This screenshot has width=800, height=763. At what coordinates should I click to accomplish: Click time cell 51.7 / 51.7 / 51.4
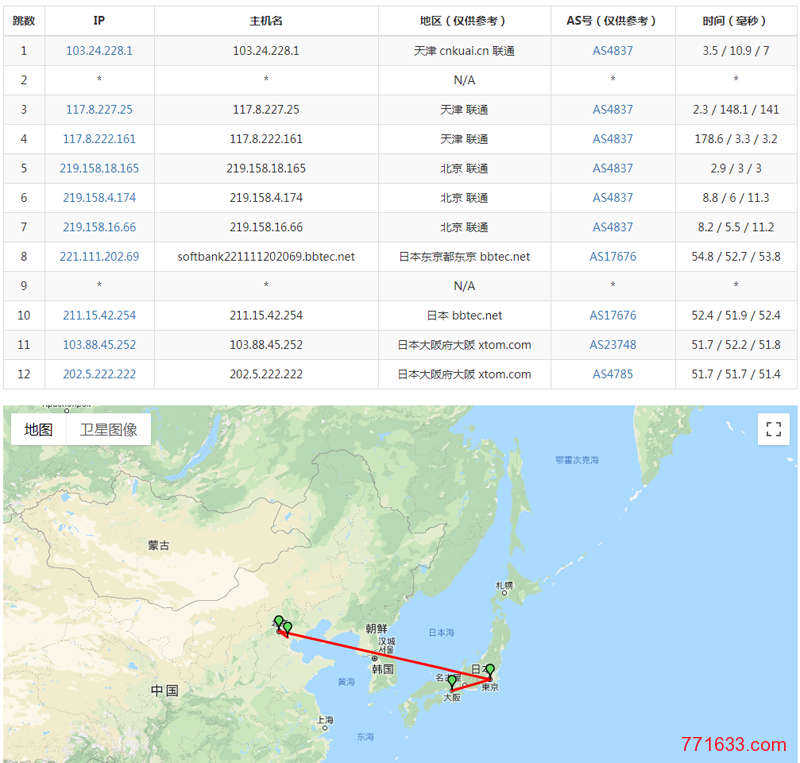point(736,374)
